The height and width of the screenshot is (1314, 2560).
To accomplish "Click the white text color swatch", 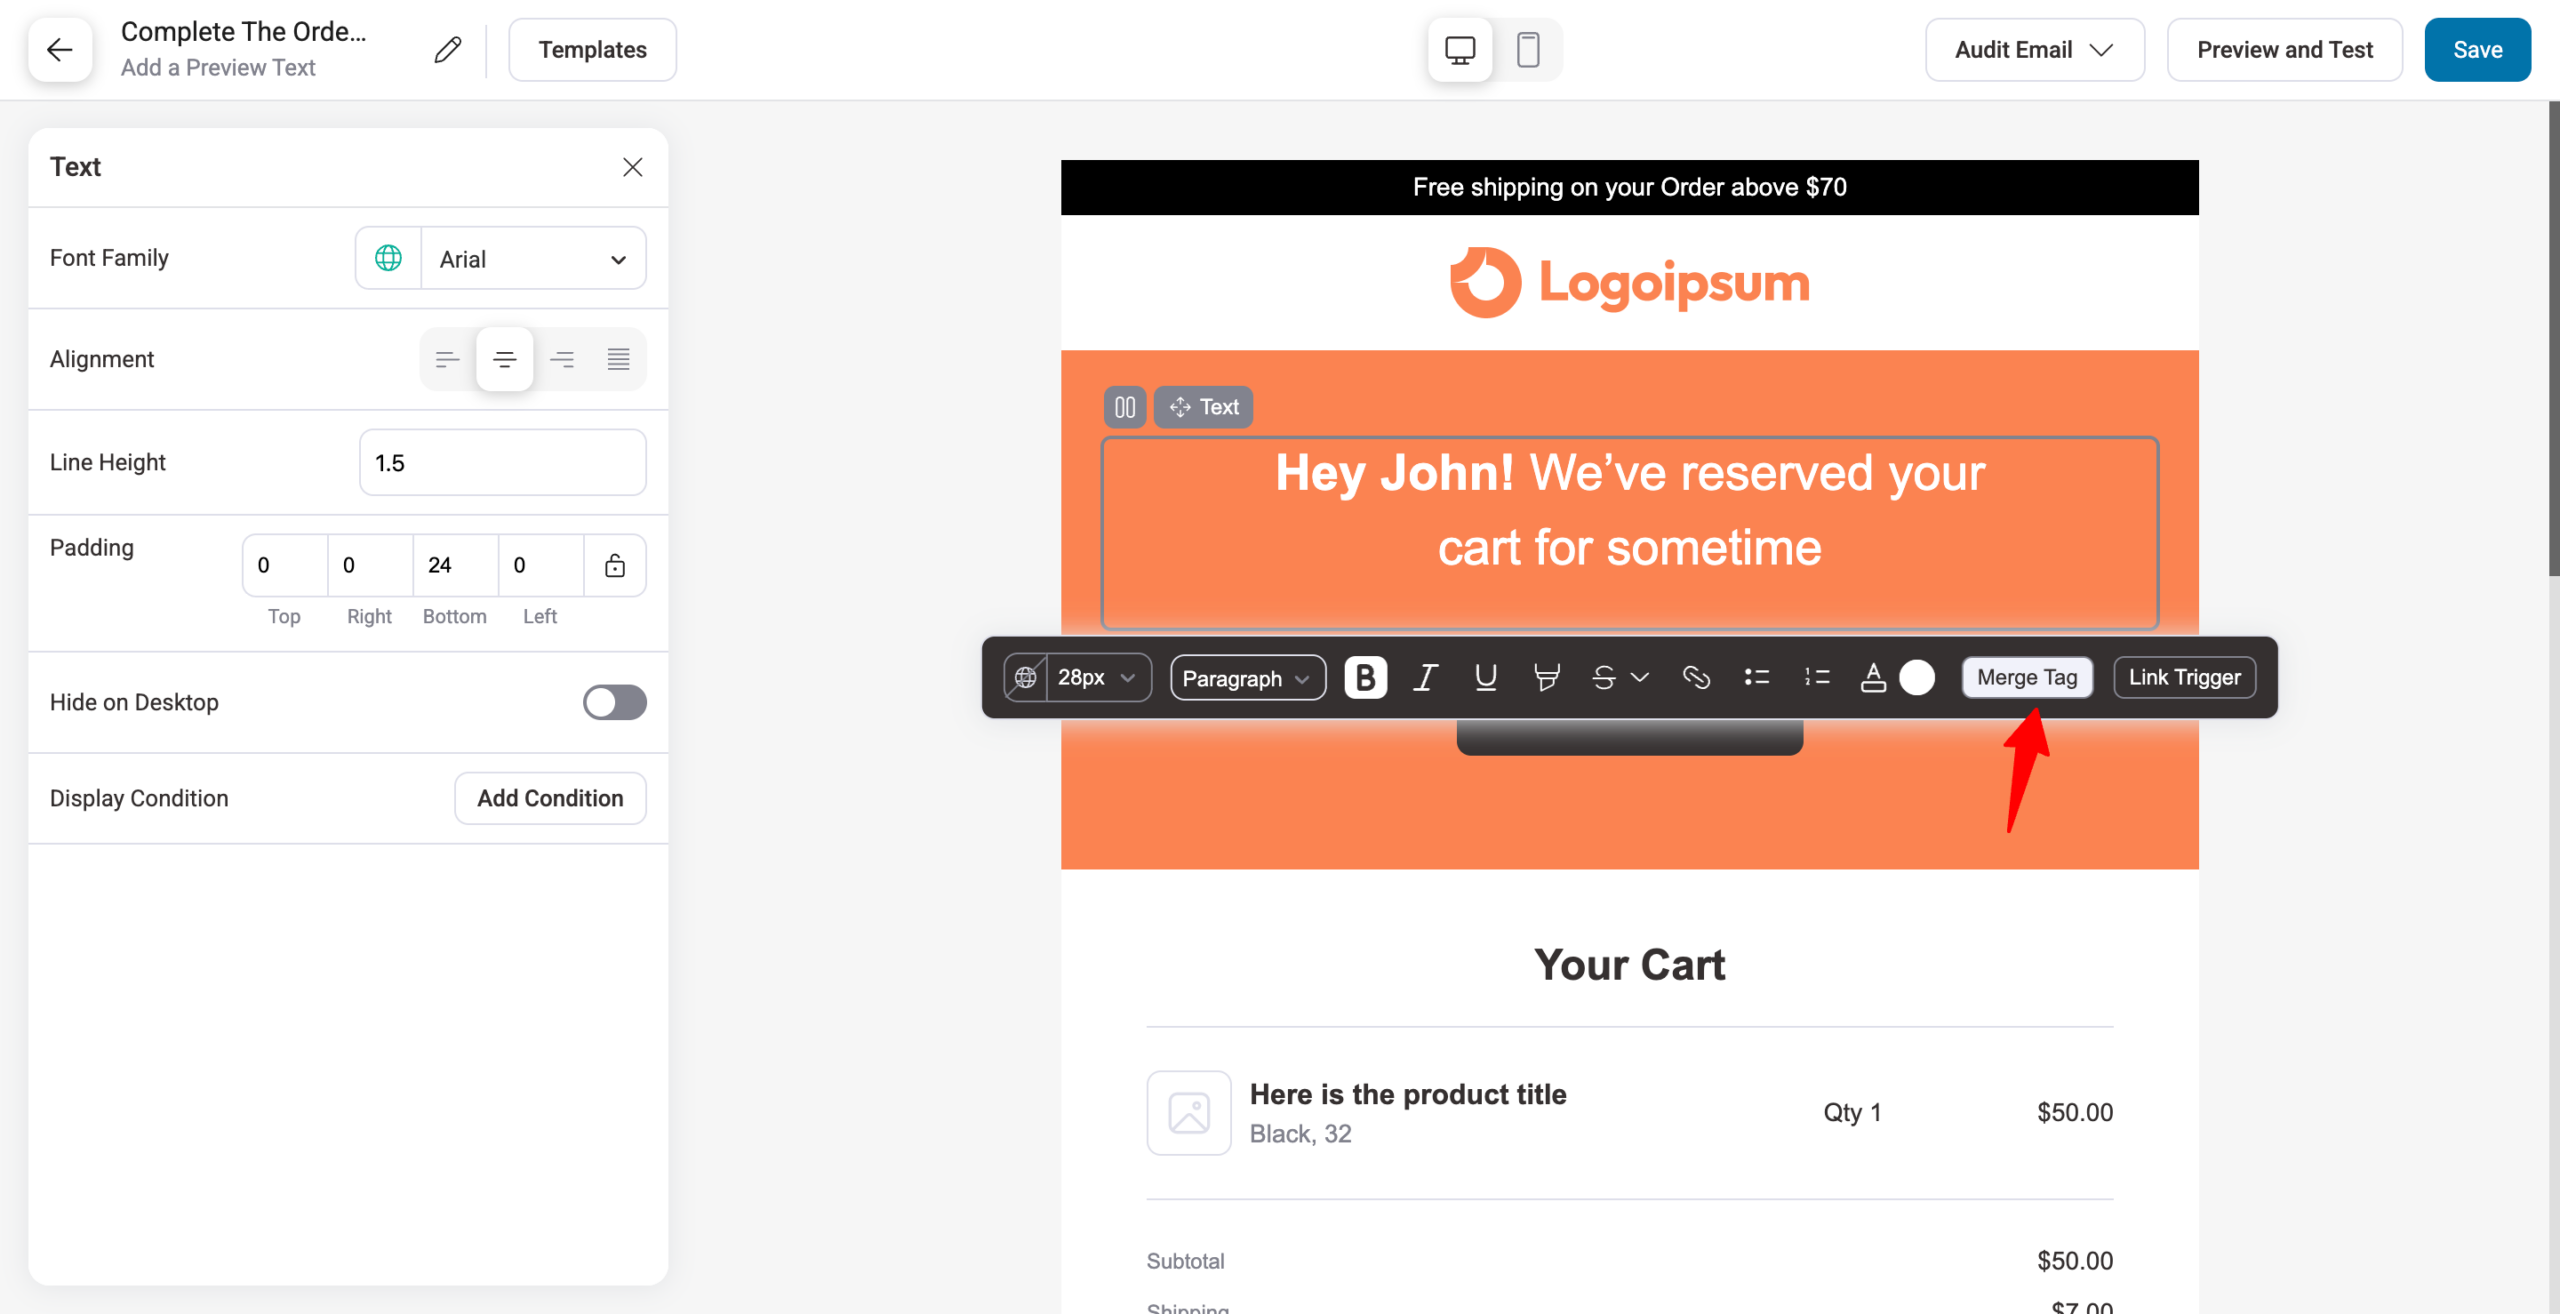I will pos(1917,677).
